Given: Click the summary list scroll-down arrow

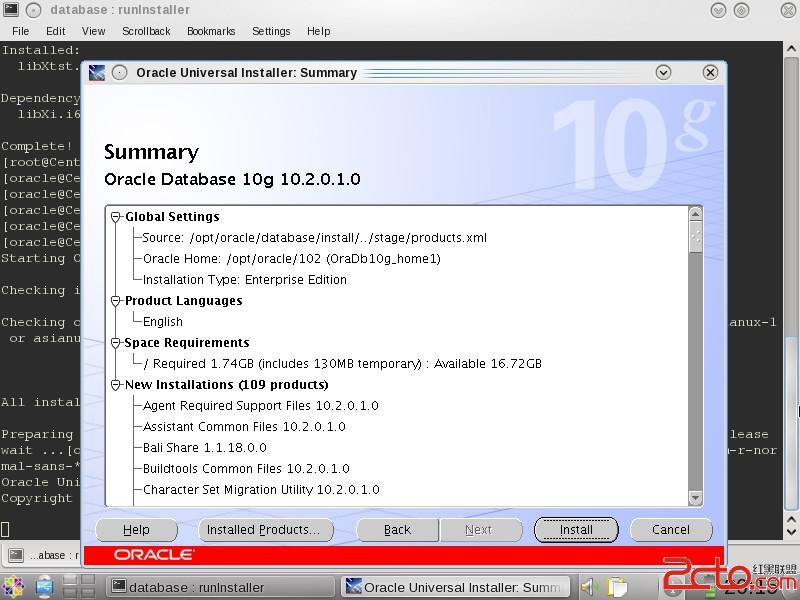Looking at the screenshot, I should (695, 497).
